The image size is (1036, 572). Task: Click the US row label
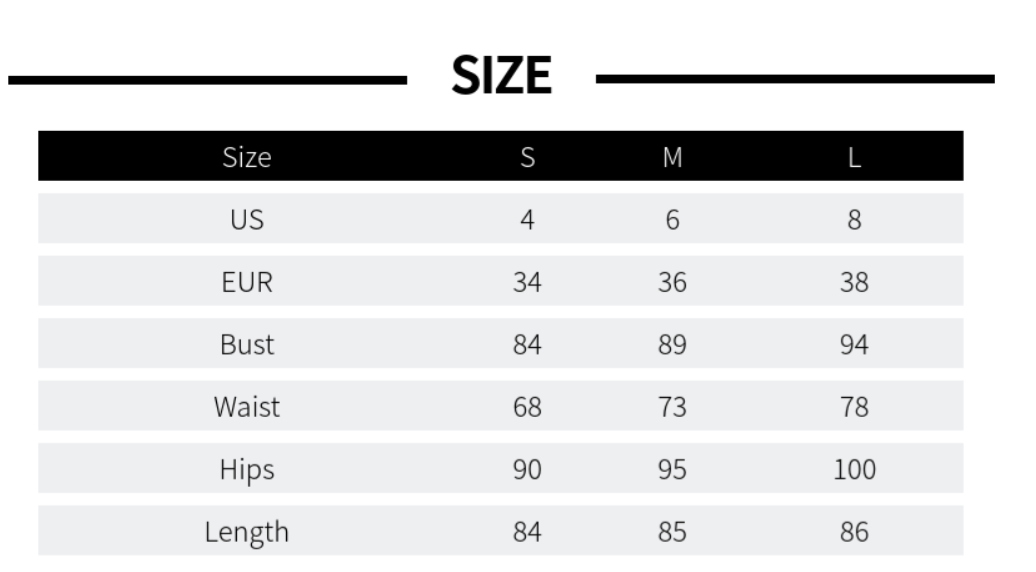coord(247,220)
